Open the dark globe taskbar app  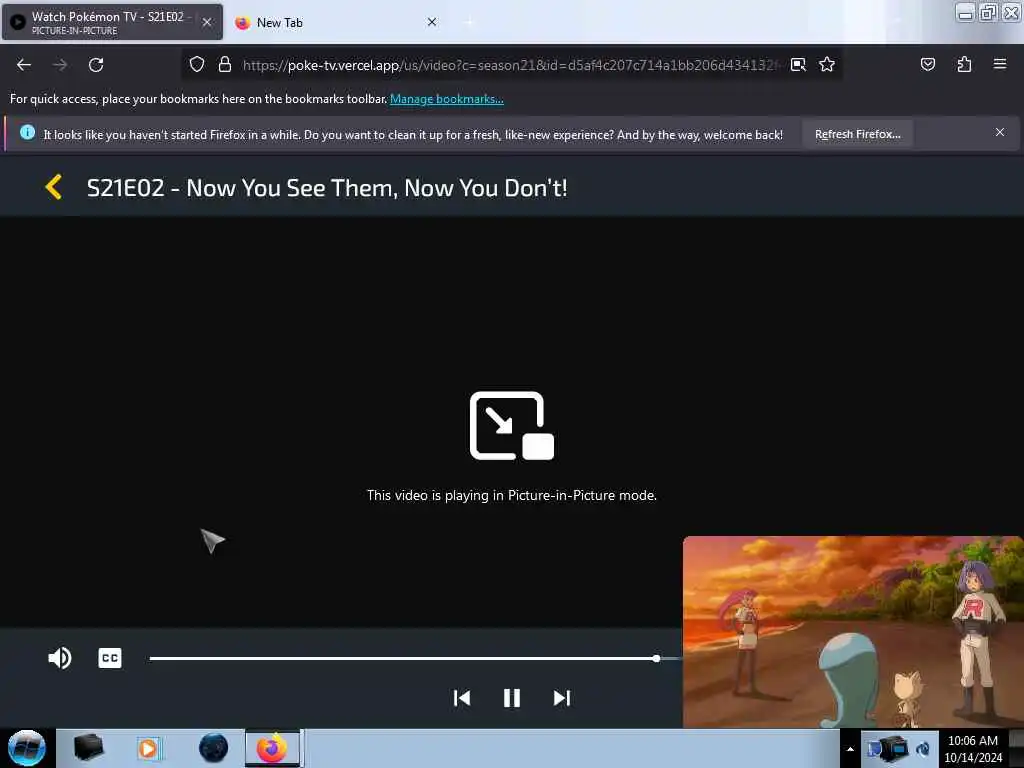coord(214,748)
